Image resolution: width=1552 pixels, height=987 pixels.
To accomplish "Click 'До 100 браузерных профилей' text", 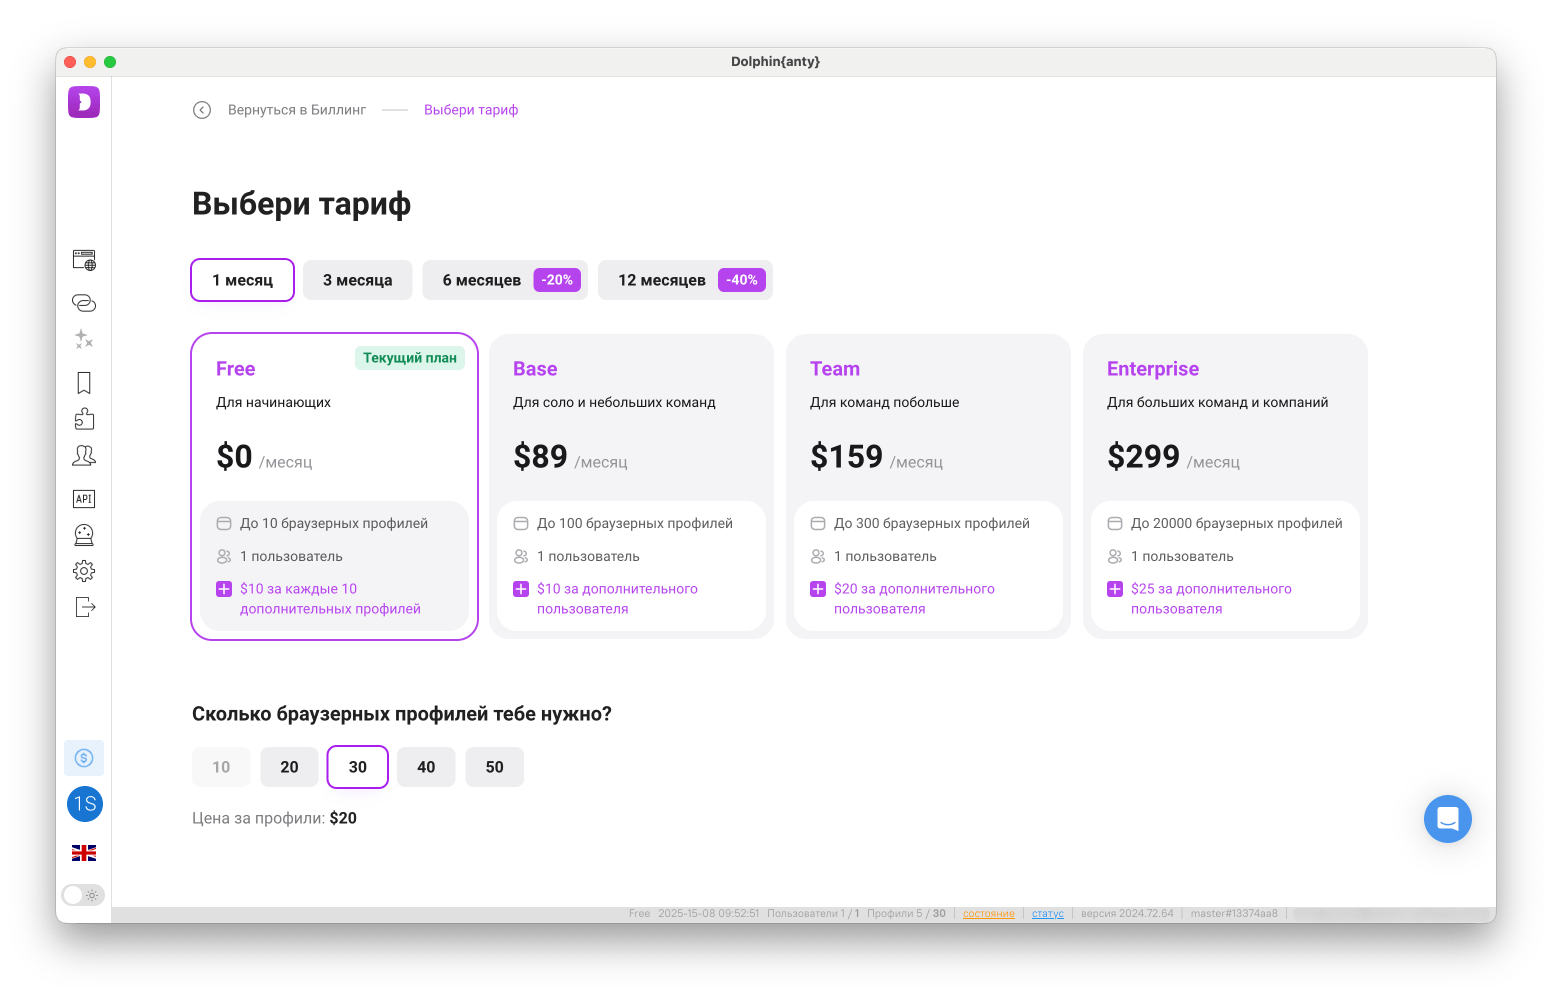I will click(635, 523).
